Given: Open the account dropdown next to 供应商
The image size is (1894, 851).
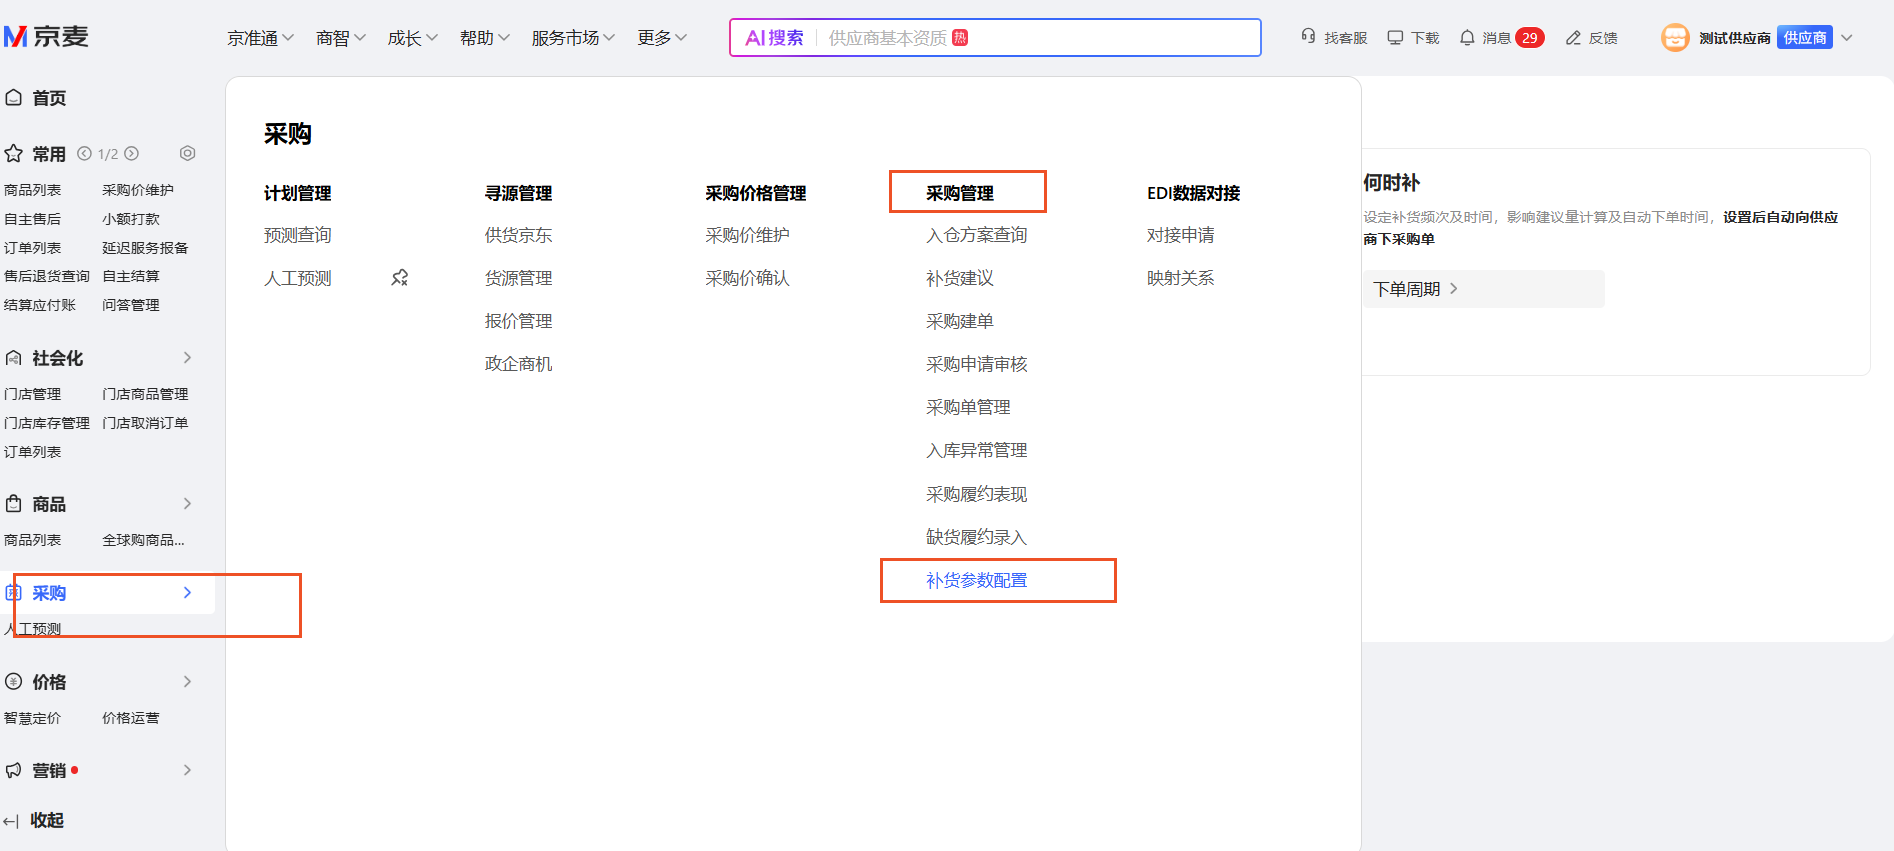Looking at the screenshot, I should (1847, 38).
